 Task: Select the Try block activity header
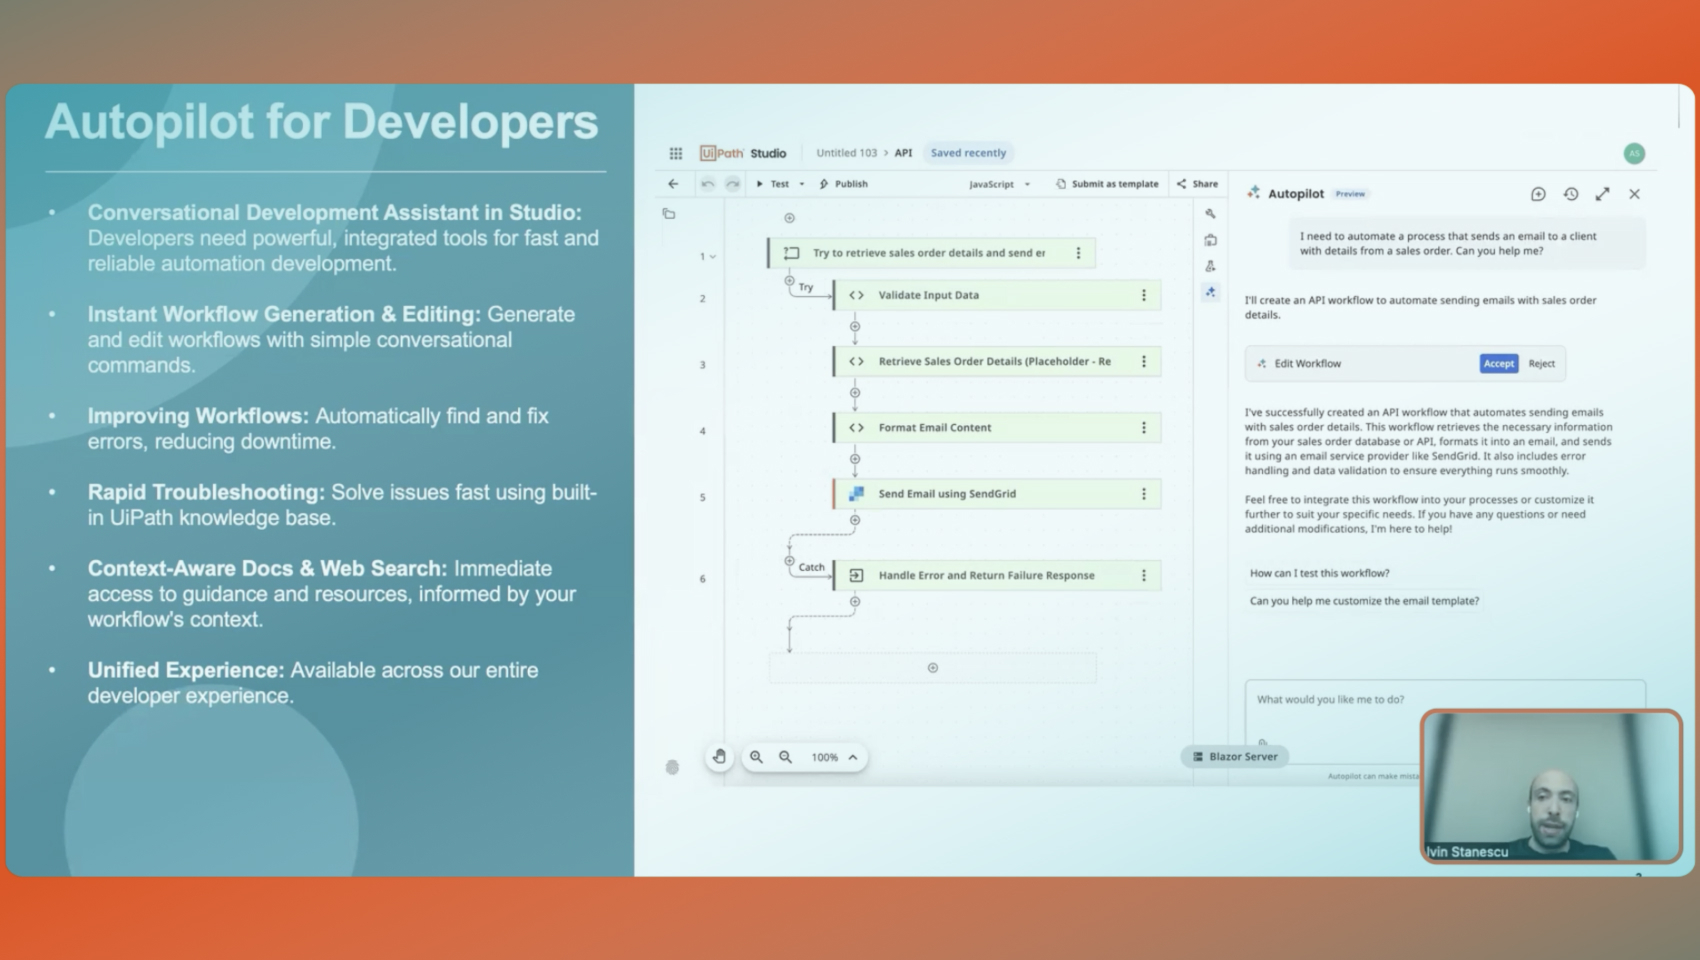click(x=931, y=253)
